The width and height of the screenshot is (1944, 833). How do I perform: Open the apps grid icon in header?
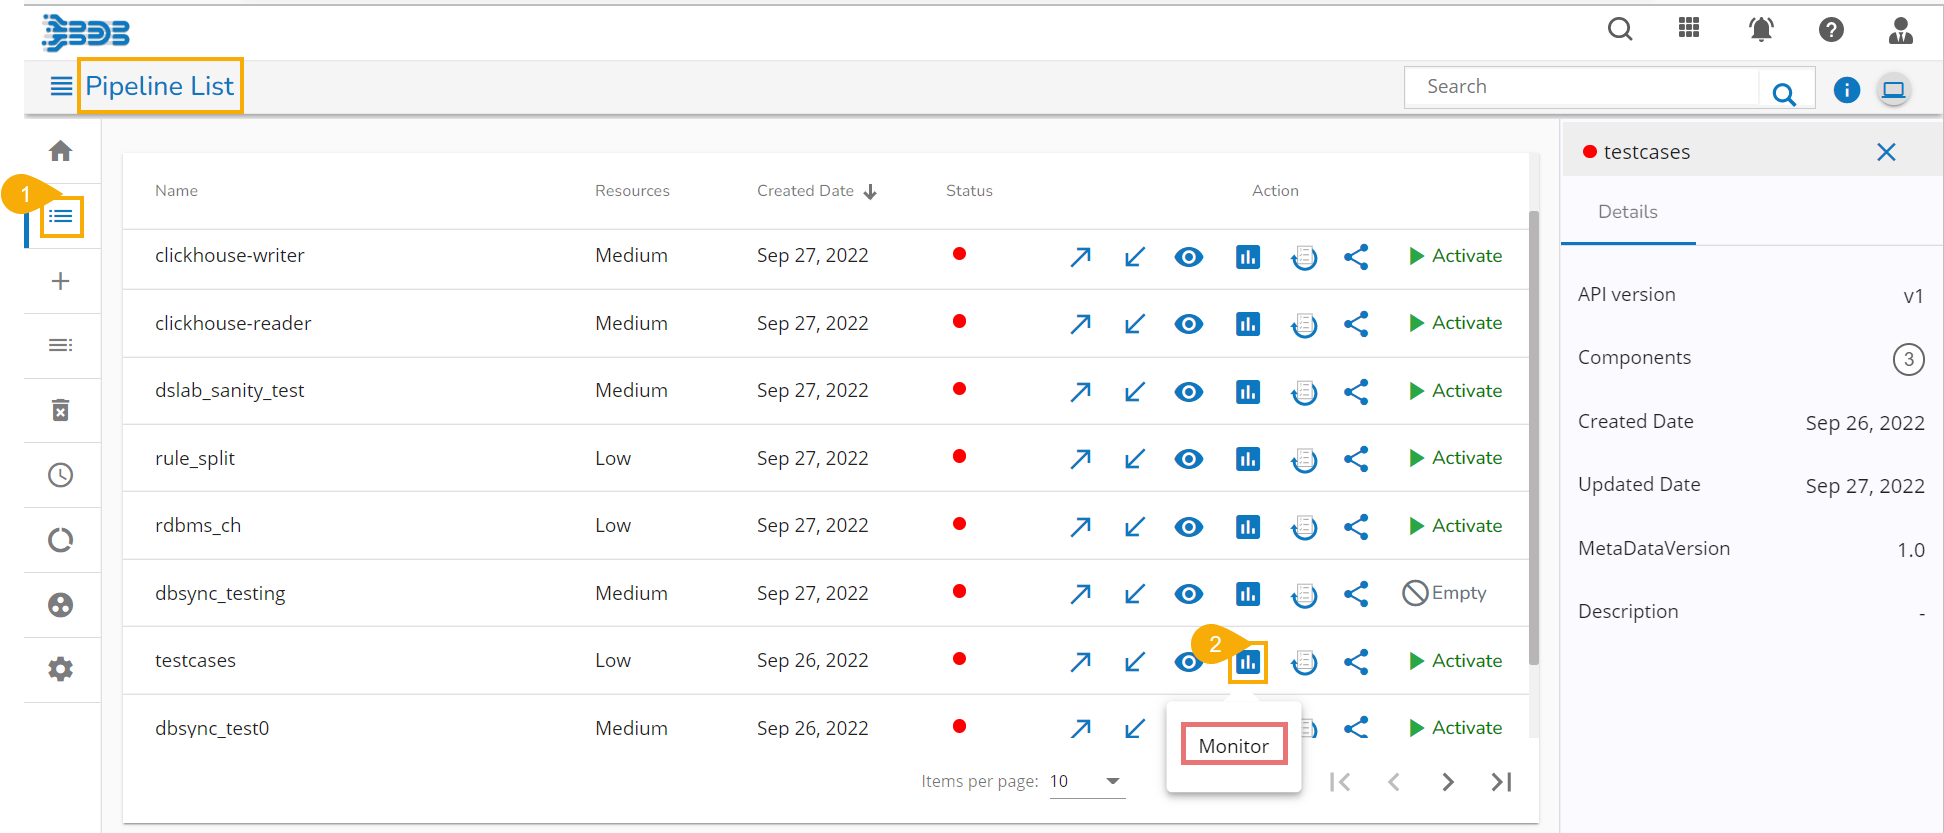1689,29
